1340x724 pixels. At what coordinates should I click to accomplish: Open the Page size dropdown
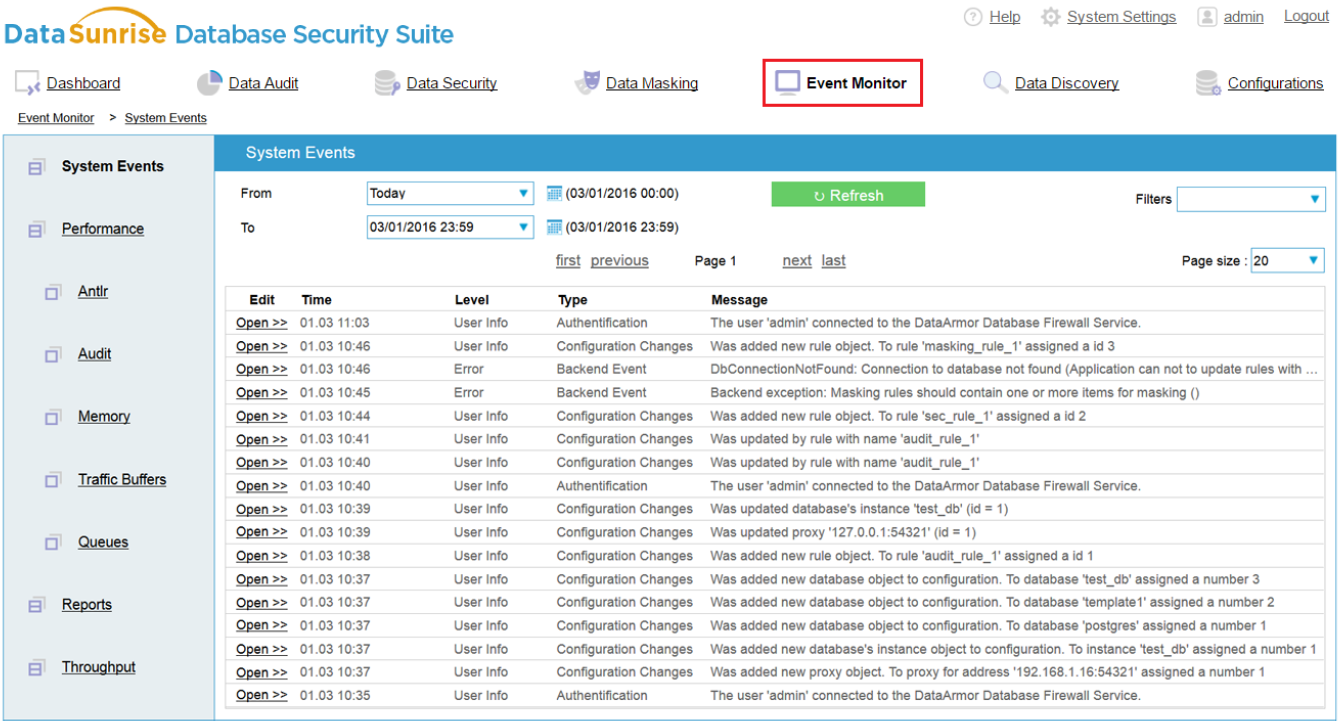pyautogui.click(x=1288, y=261)
